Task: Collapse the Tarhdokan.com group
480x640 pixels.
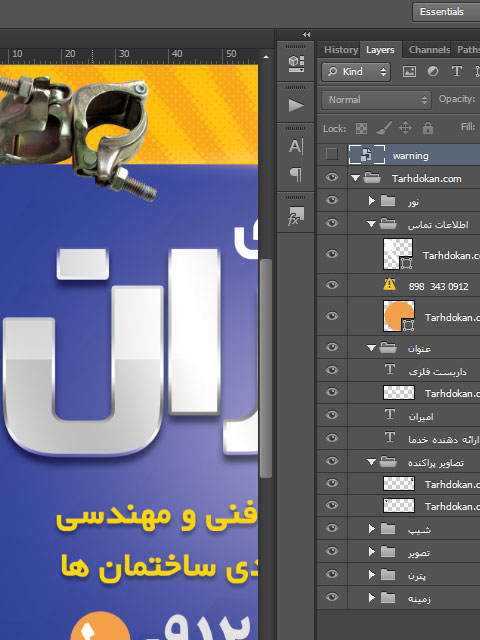Action: pos(356,178)
